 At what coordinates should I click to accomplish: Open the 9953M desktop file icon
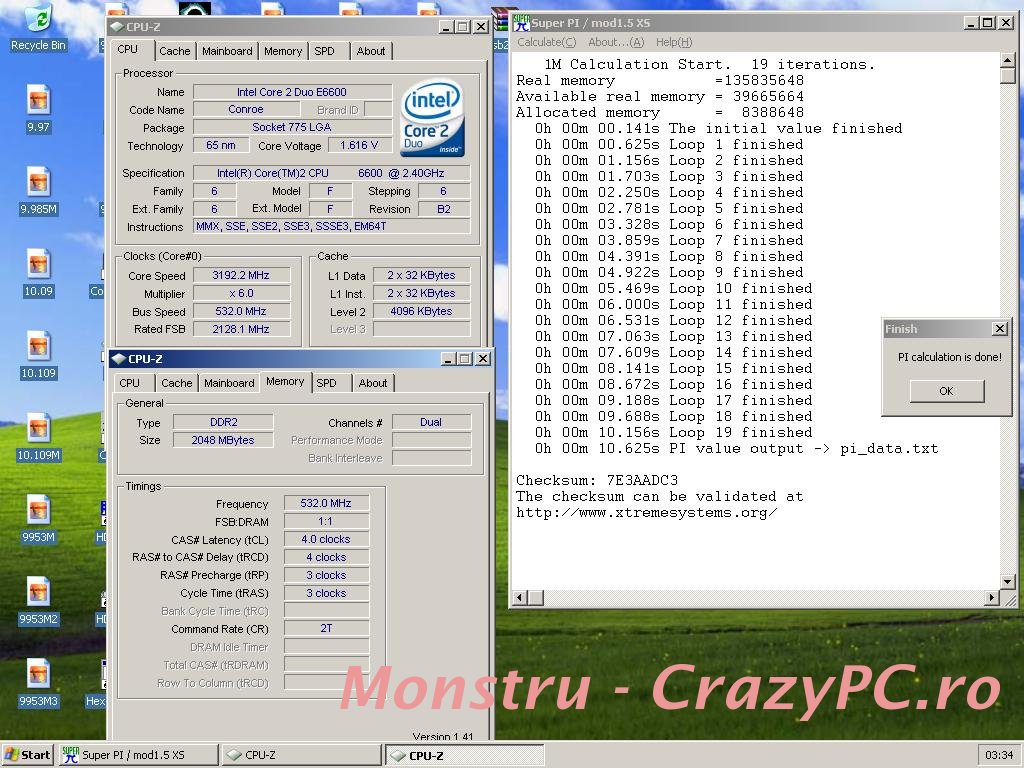click(x=39, y=519)
